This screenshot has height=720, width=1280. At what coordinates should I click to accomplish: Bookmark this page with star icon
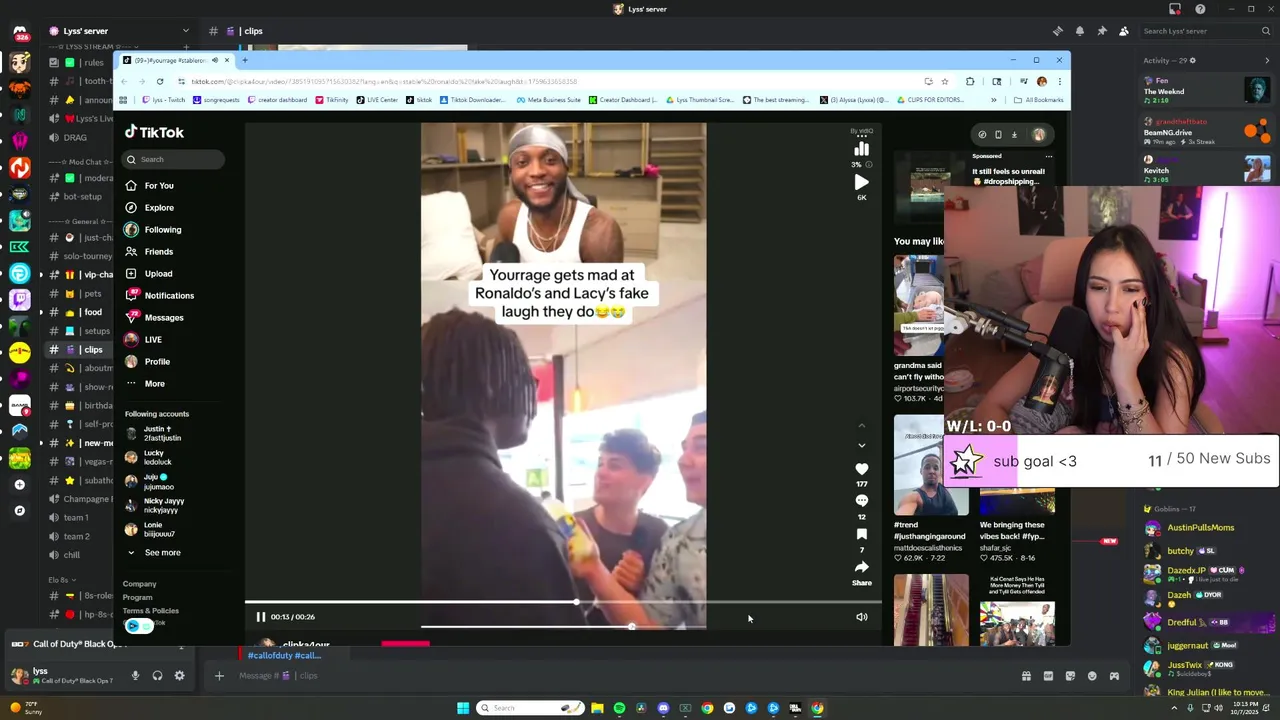pyautogui.click(x=945, y=81)
